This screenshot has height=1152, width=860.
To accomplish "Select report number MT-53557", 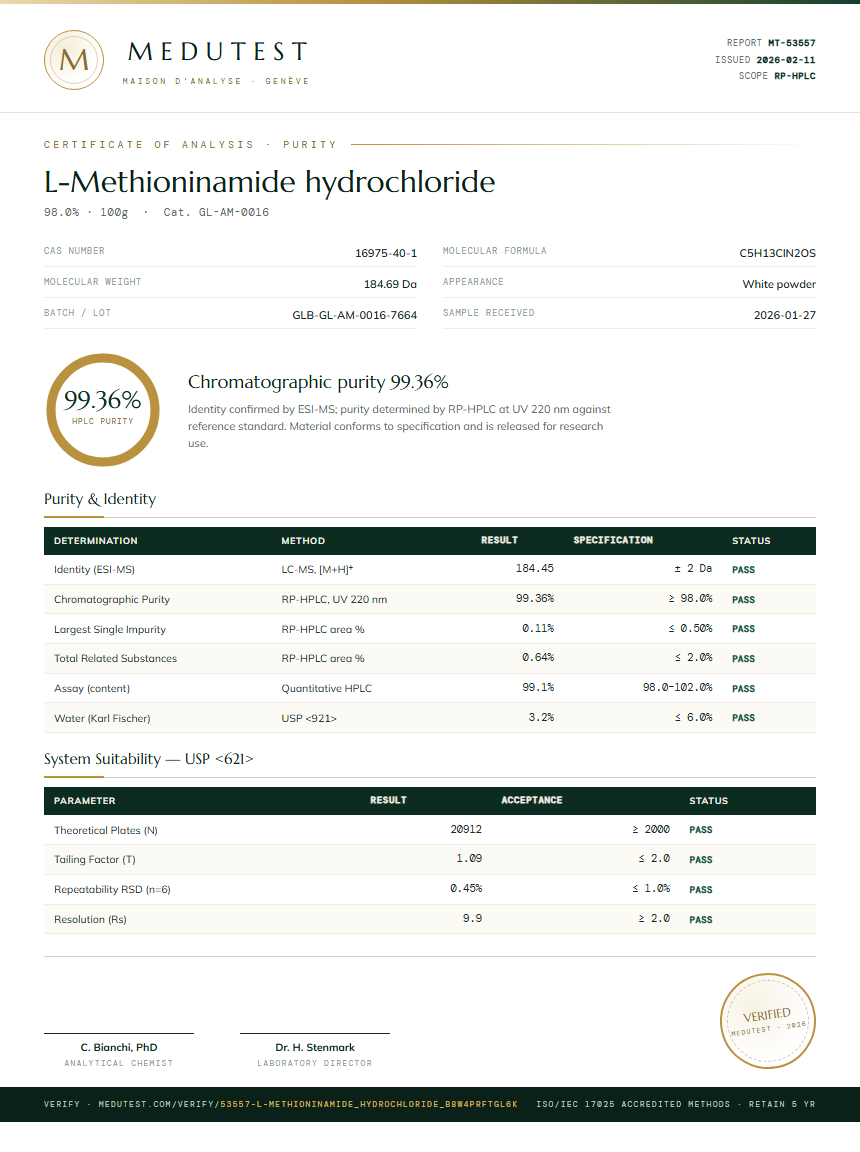I will [x=792, y=43].
